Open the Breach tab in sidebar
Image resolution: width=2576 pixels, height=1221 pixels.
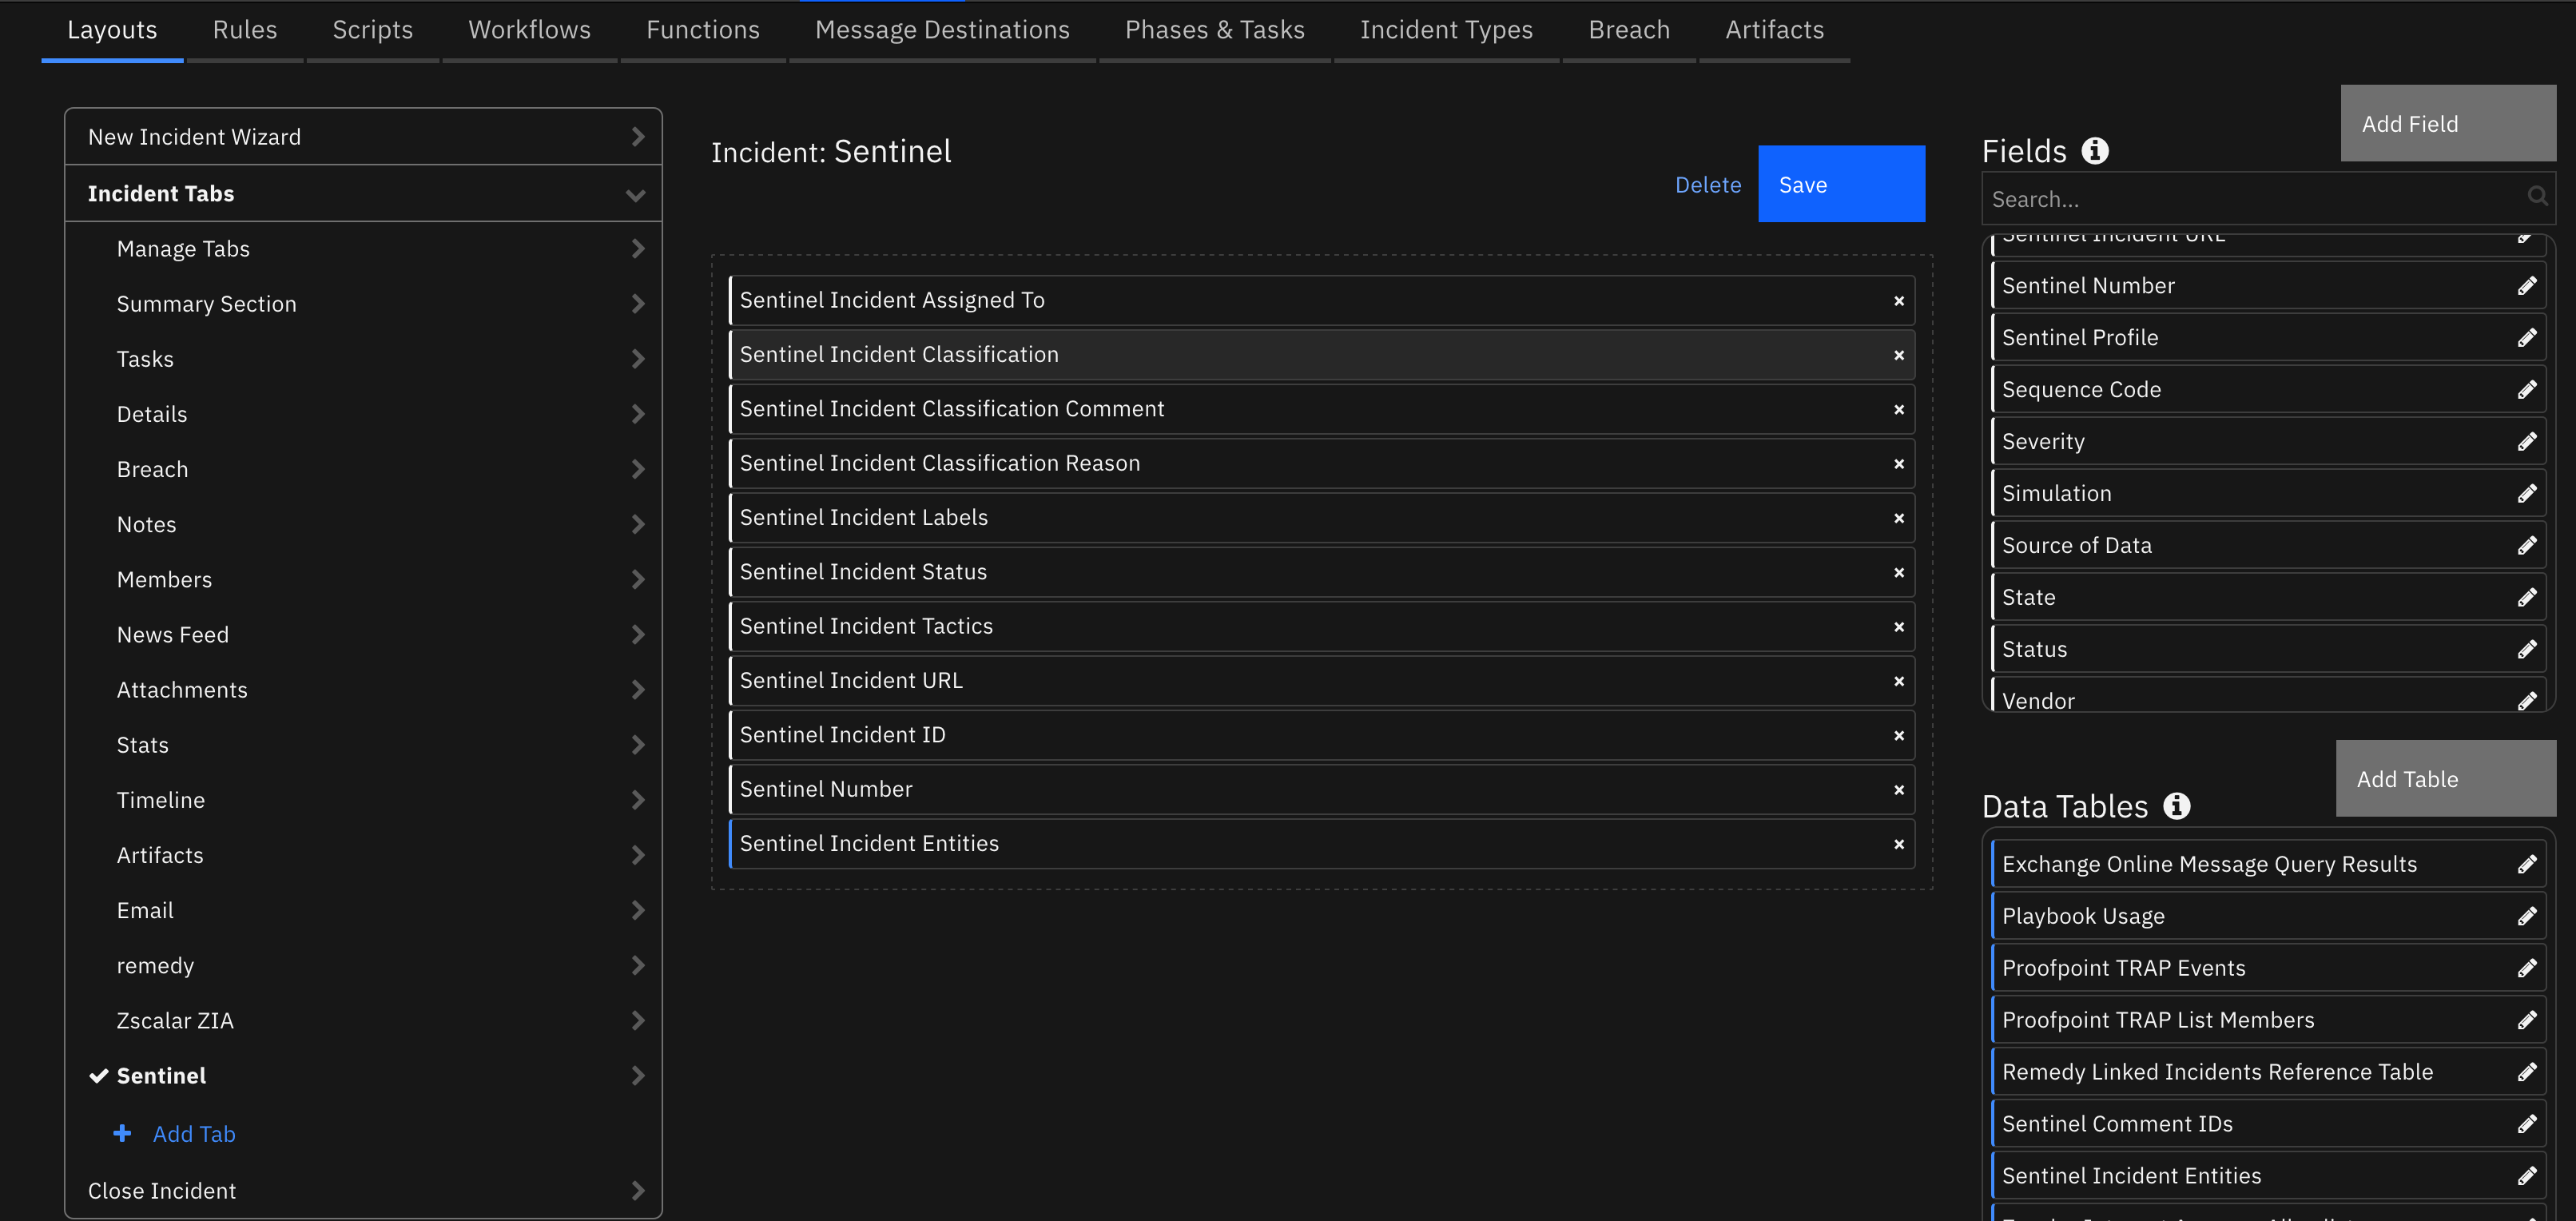[x=363, y=469]
